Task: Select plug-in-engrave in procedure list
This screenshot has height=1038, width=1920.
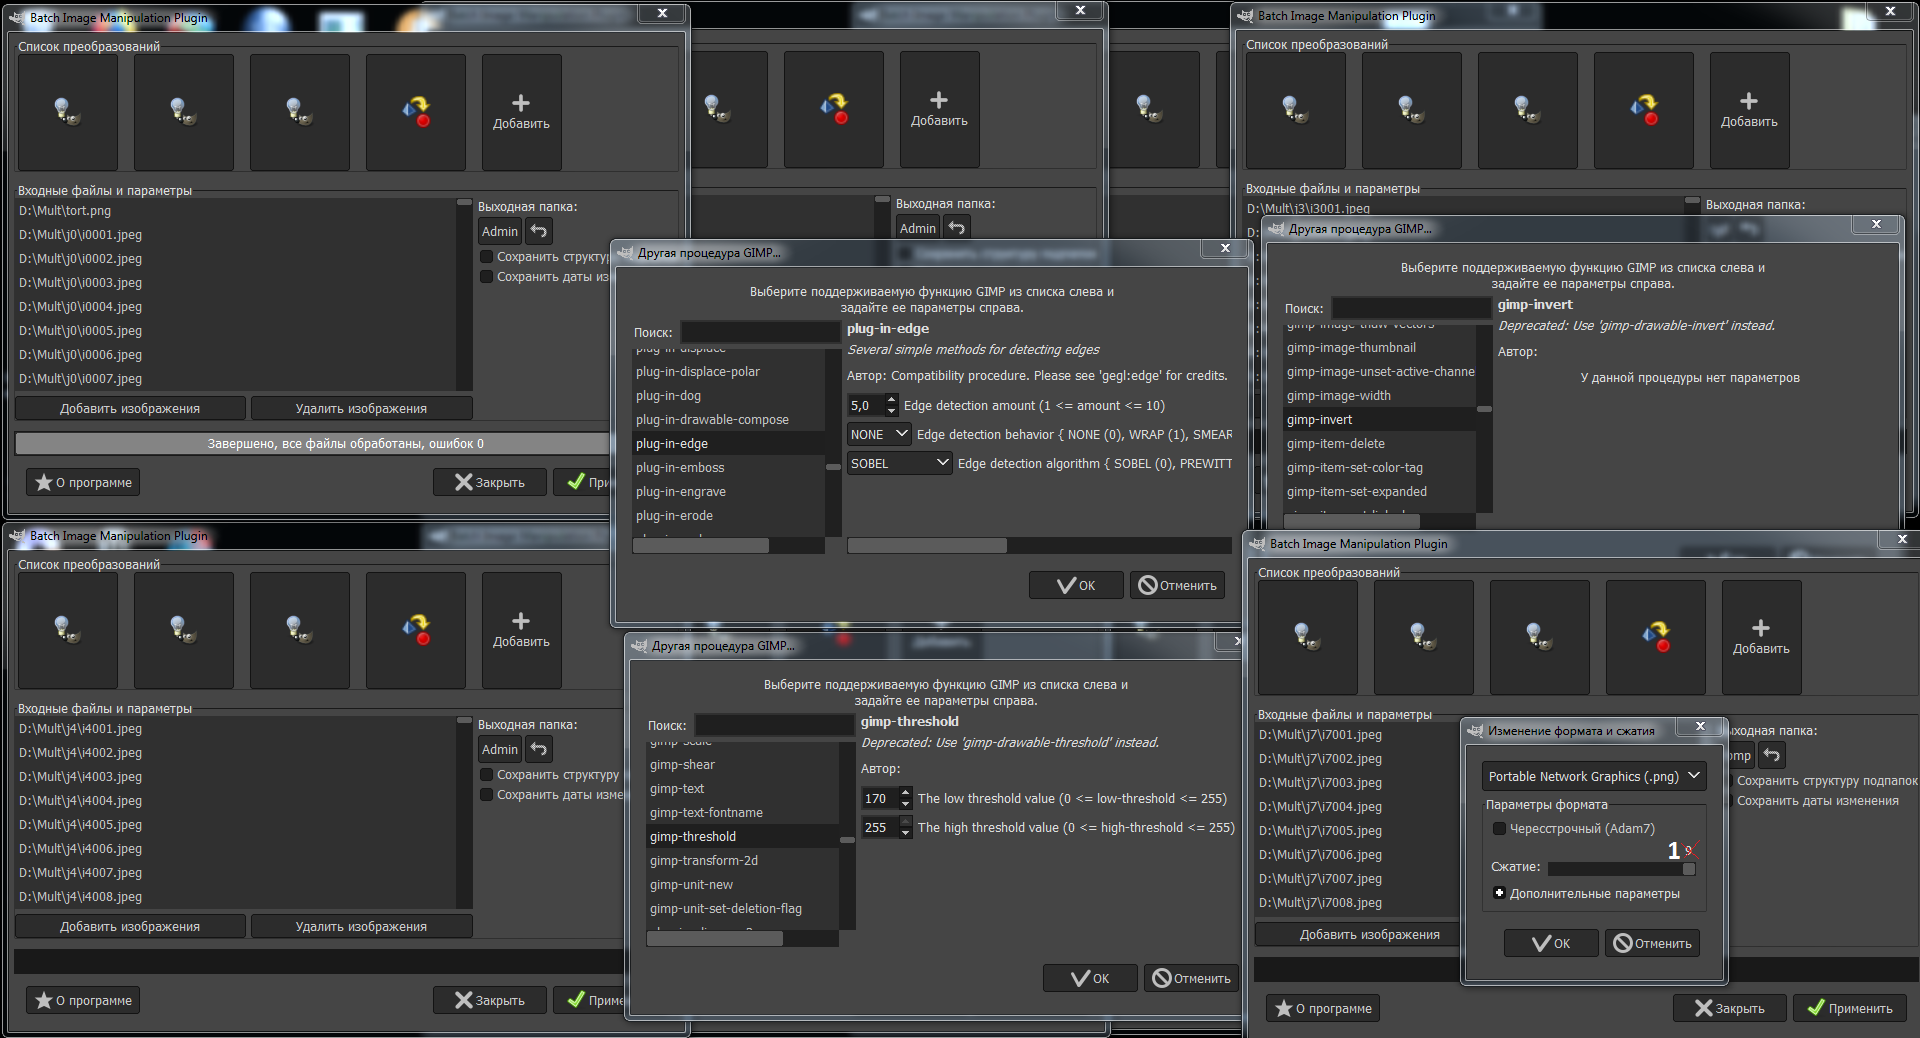Action: click(729, 492)
